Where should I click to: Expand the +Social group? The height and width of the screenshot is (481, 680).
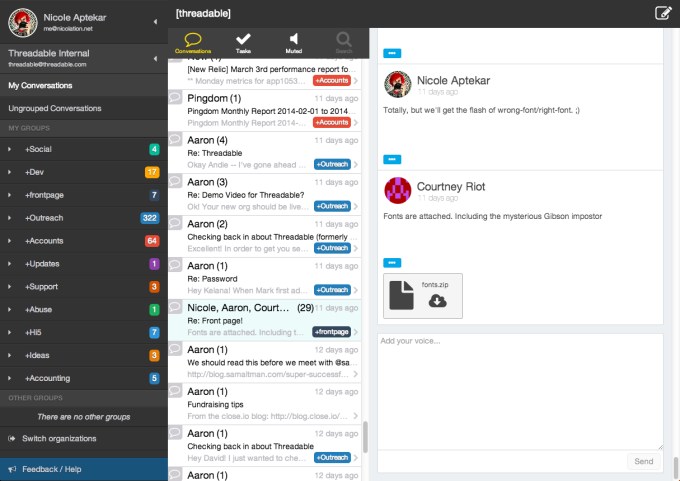click(10, 149)
